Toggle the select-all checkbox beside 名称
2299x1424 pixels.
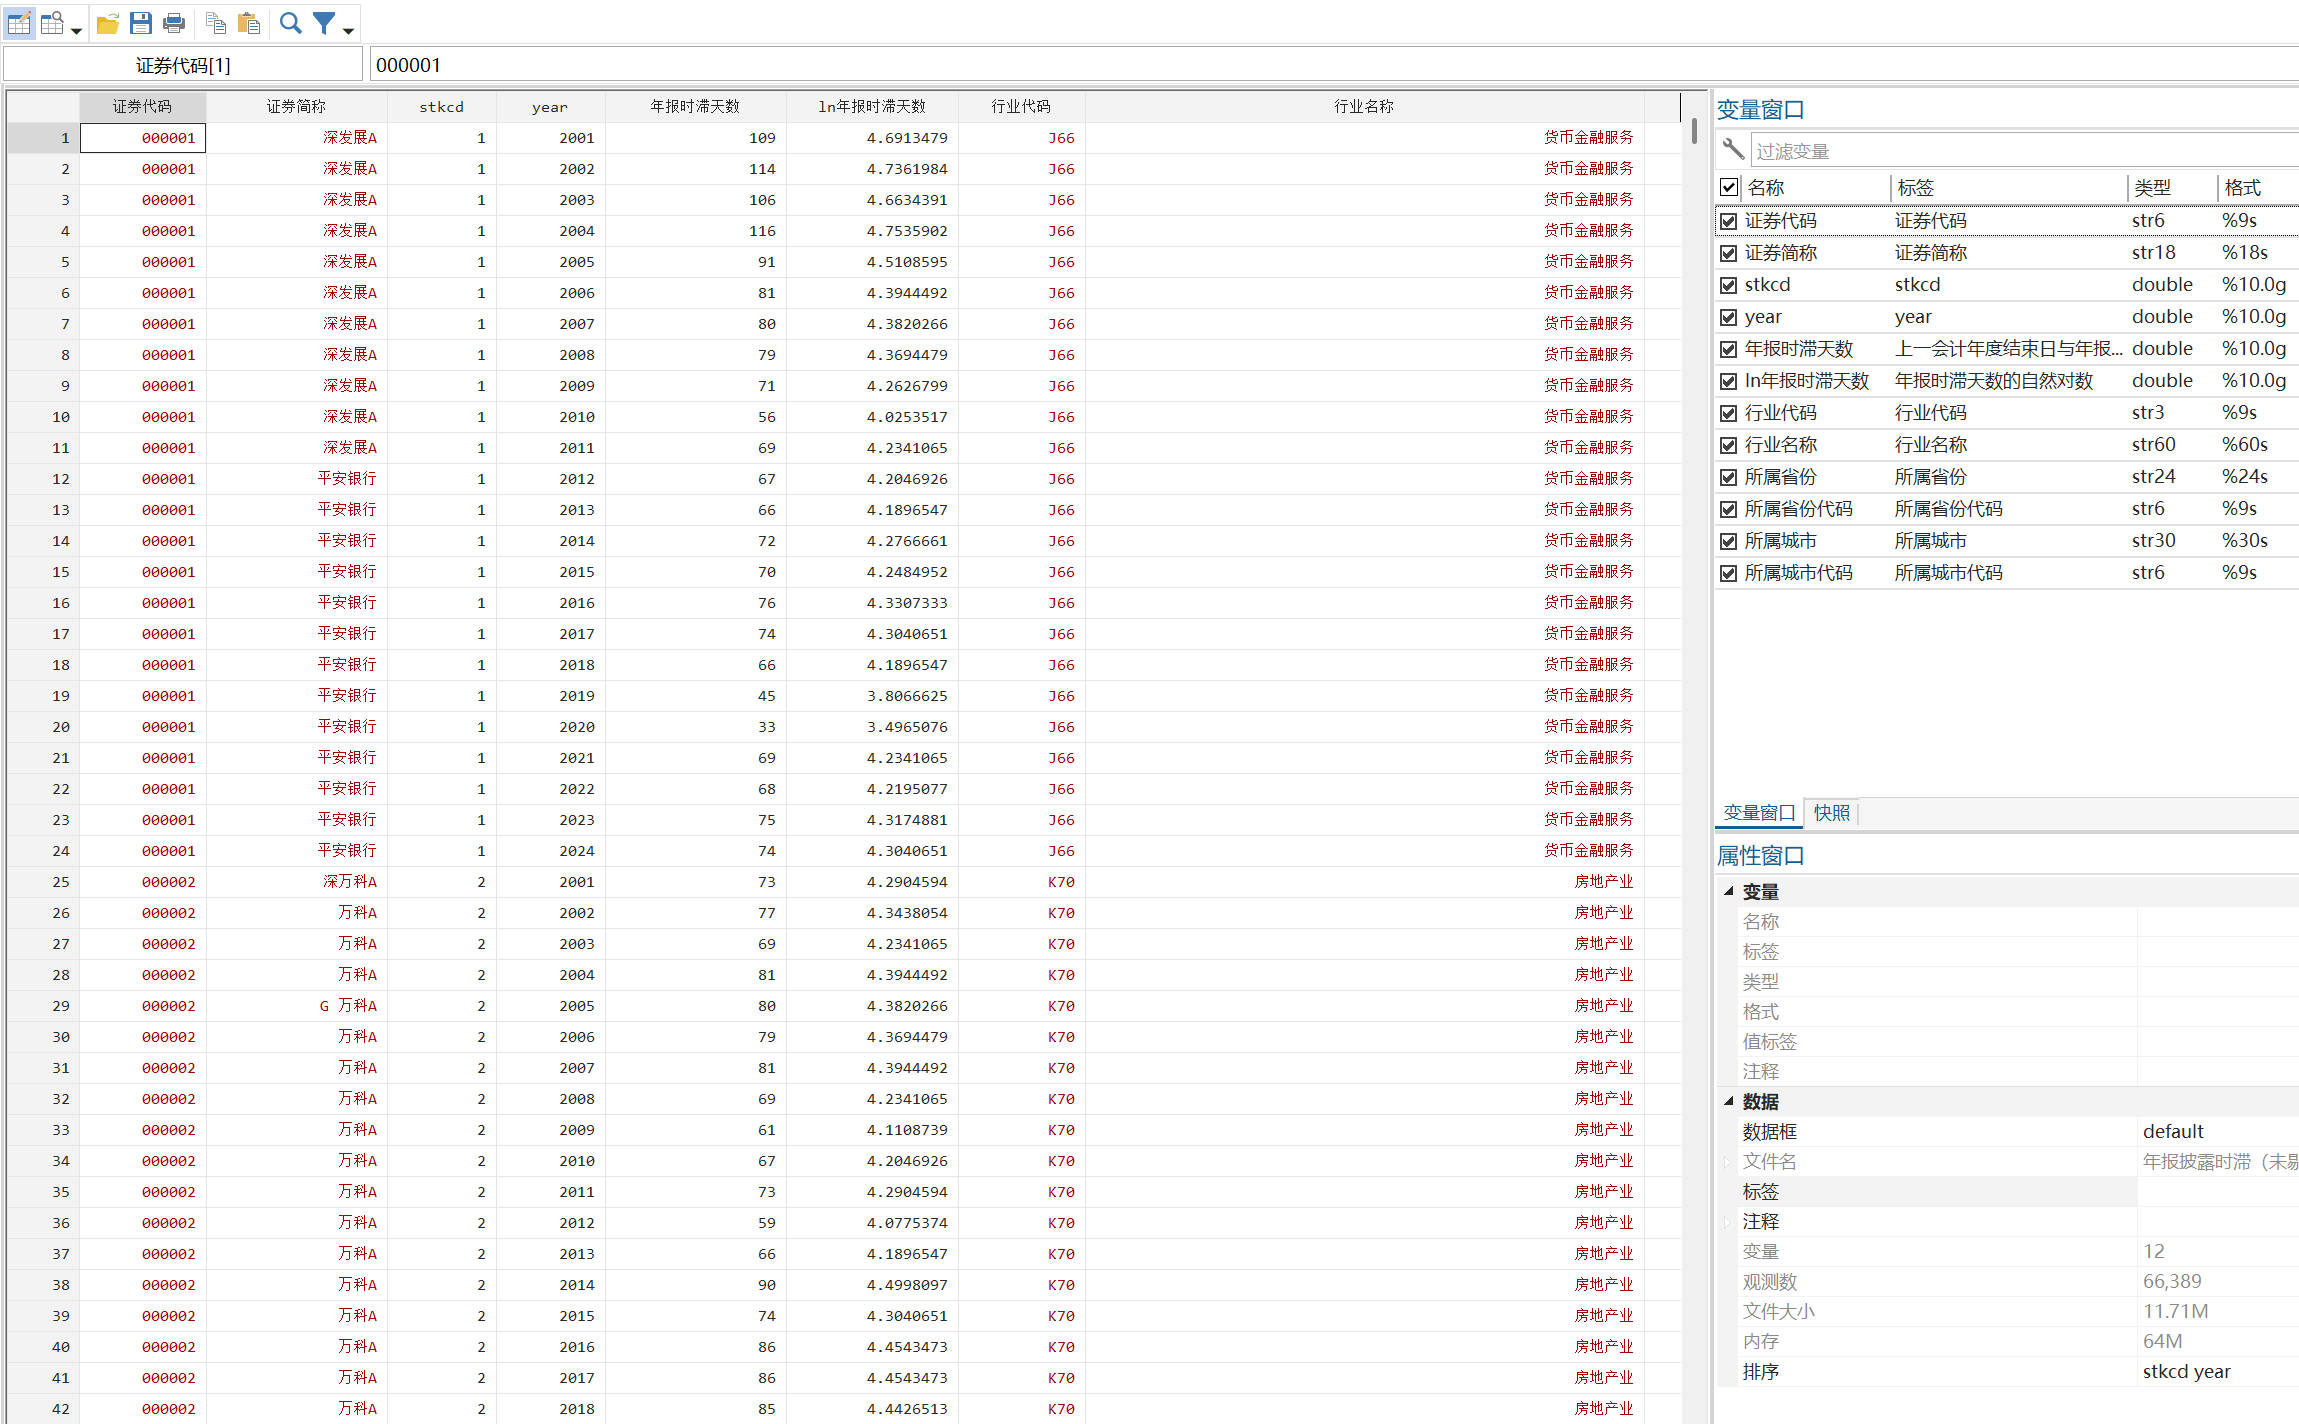[x=1728, y=187]
